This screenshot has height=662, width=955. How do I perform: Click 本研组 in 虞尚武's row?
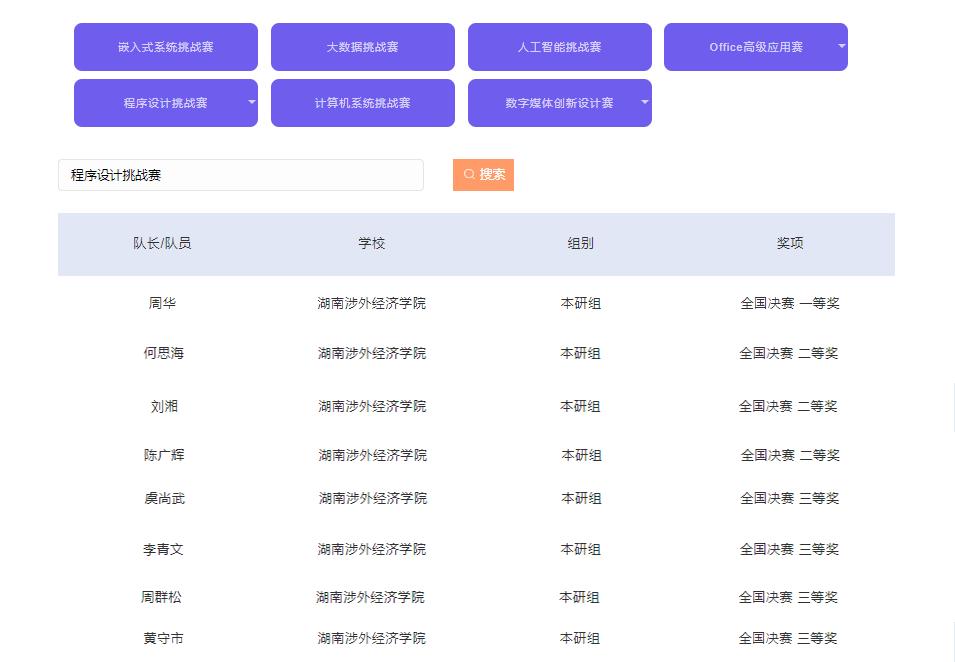click(x=582, y=498)
